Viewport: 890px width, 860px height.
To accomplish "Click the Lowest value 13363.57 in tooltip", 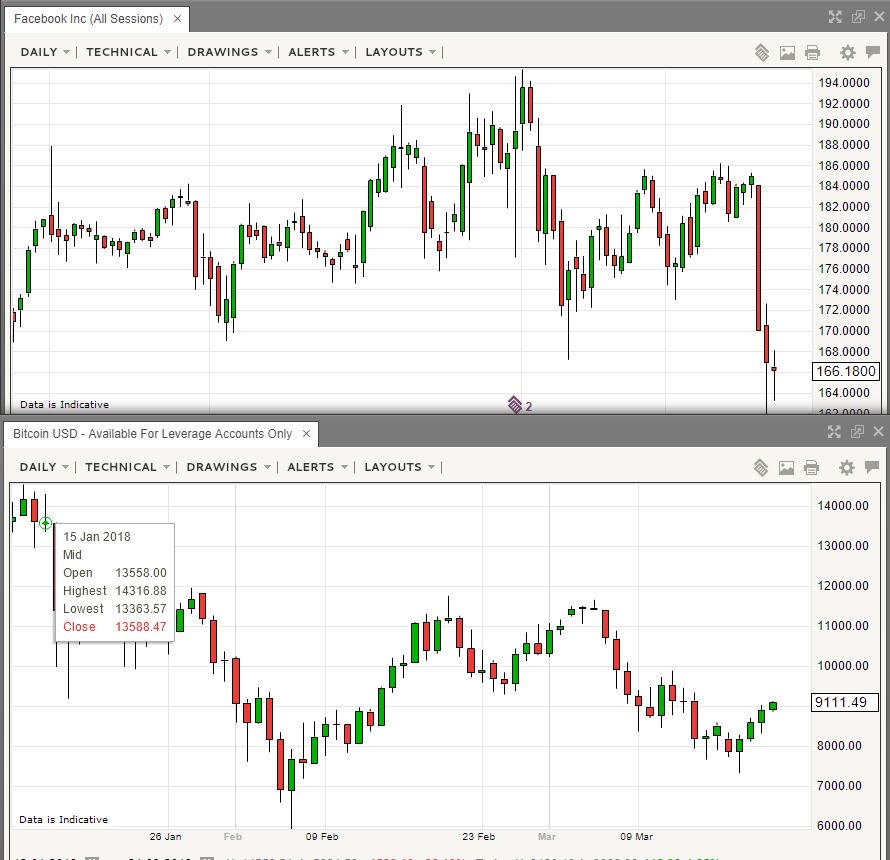I will (141, 609).
